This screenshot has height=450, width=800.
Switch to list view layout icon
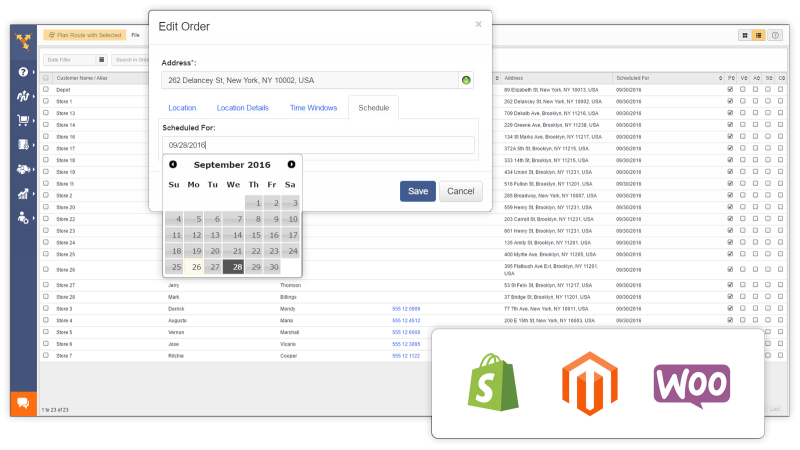pyautogui.click(x=758, y=35)
